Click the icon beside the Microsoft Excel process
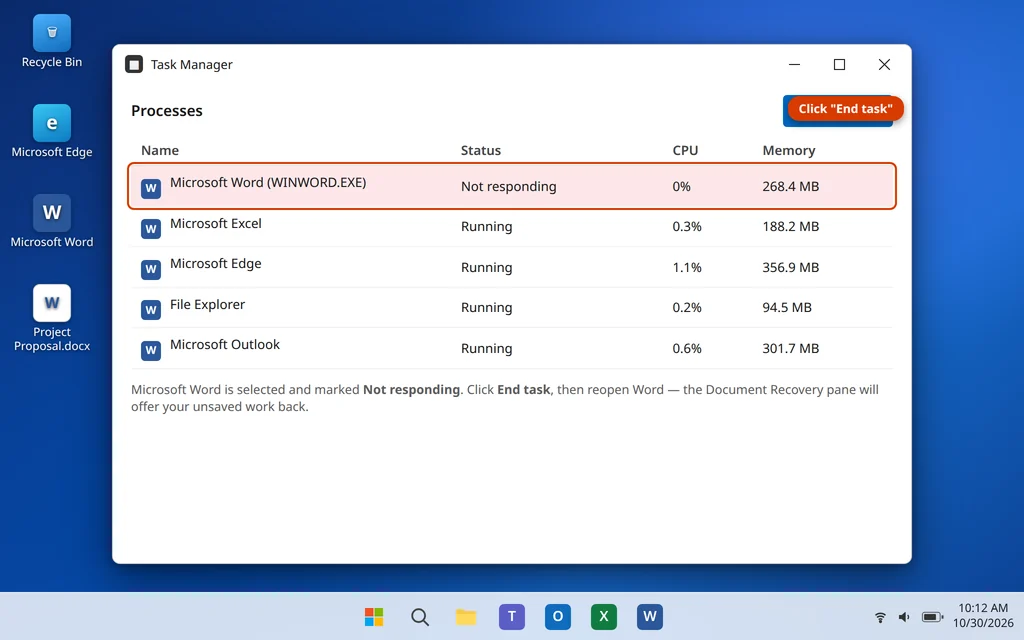Viewport: 1024px width, 640px height. pyautogui.click(x=151, y=229)
